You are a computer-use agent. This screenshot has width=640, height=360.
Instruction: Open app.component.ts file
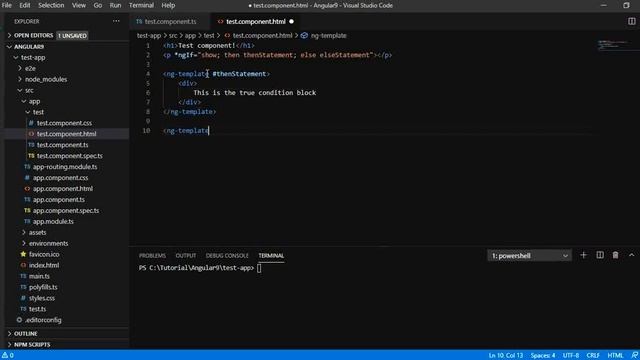click(59, 200)
